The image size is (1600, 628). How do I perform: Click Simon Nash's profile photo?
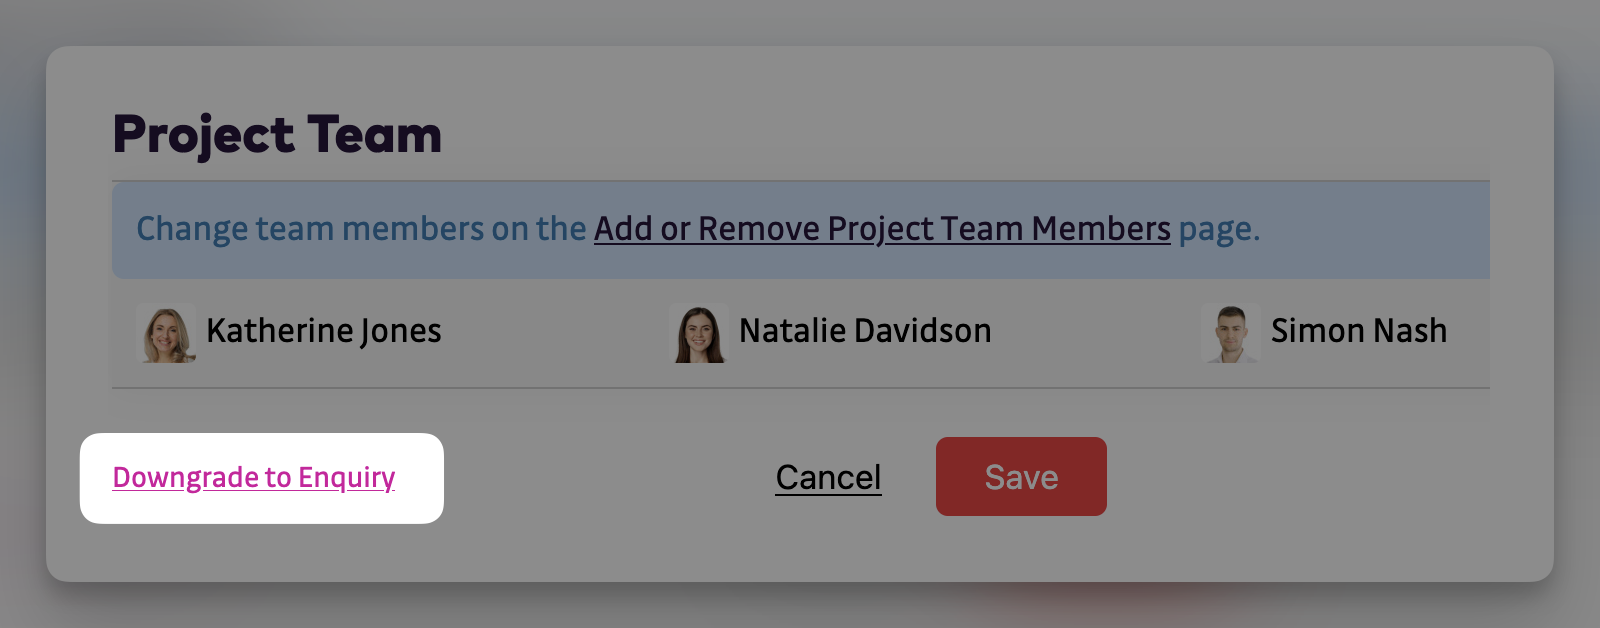(1231, 333)
